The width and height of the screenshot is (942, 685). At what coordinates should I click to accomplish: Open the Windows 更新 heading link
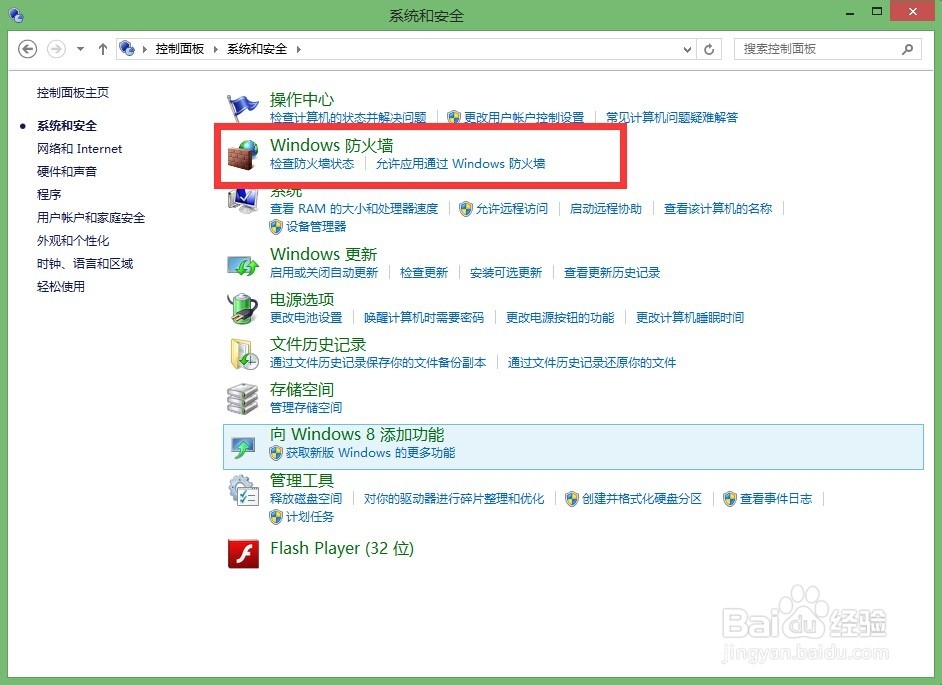click(x=323, y=254)
